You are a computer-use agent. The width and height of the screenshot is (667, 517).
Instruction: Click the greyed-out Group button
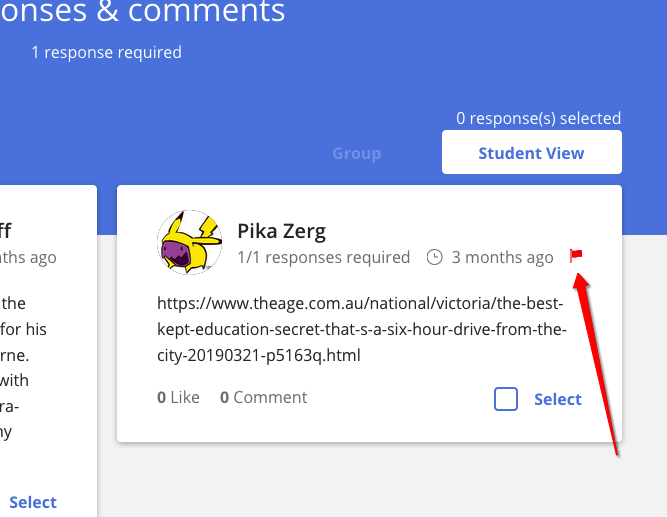point(356,153)
